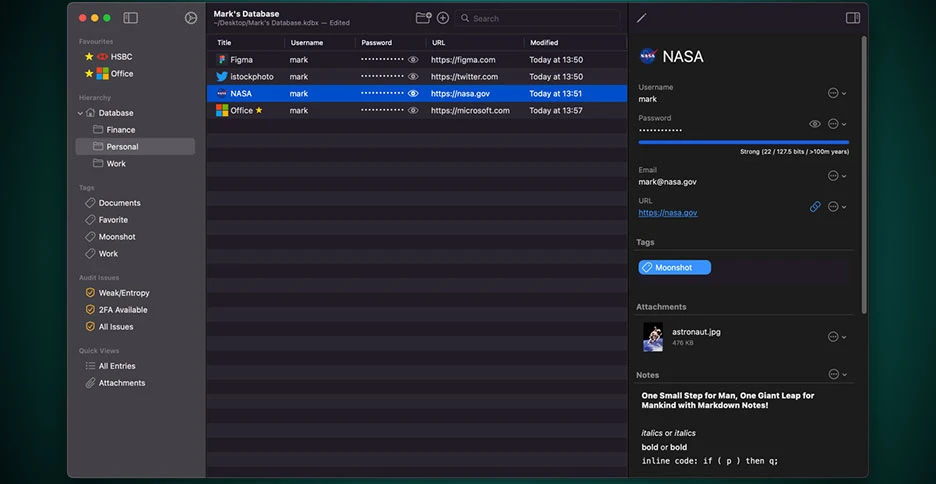
Task: Toggle the left sidebar panel icon
Action: tap(130, 18)
